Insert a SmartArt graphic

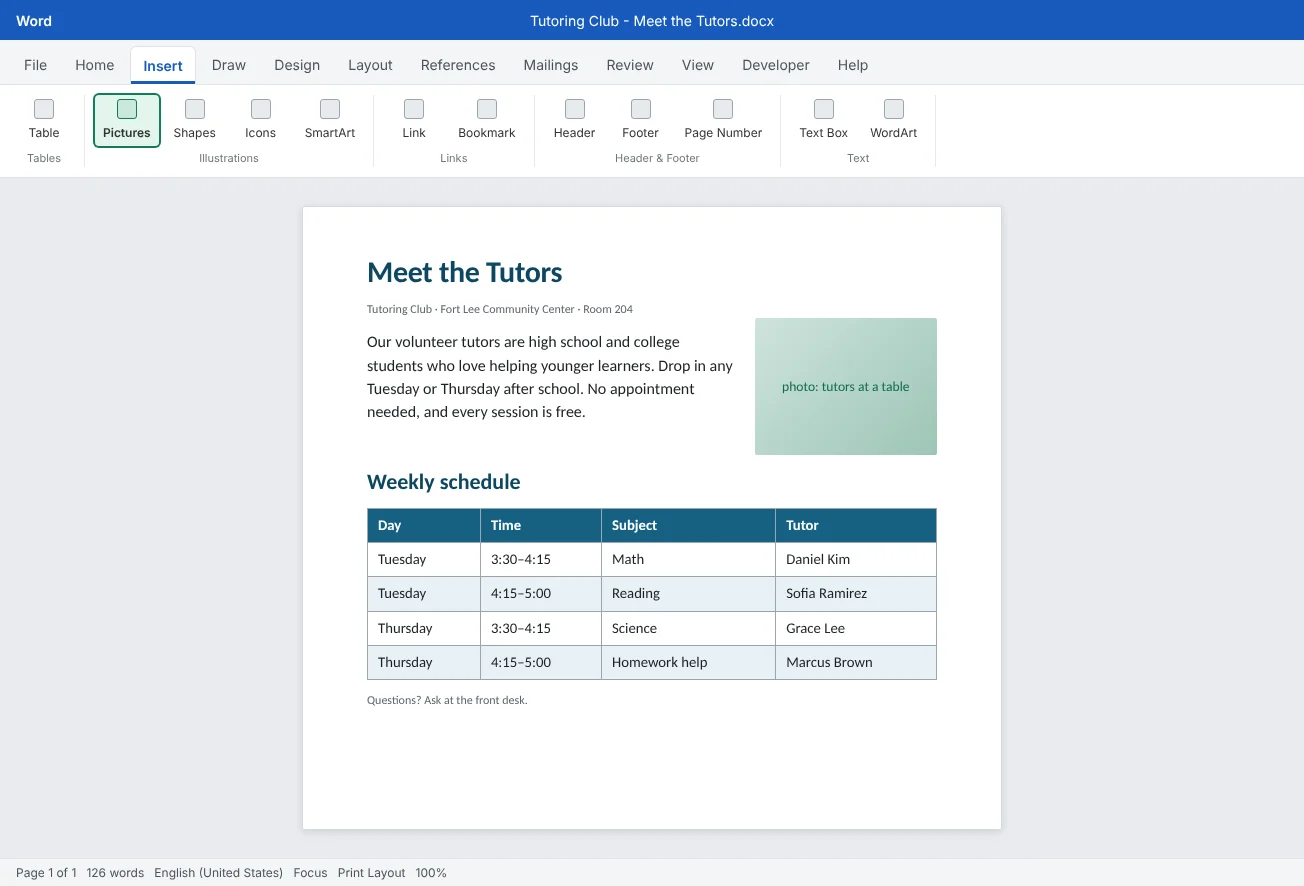[330, 120]
